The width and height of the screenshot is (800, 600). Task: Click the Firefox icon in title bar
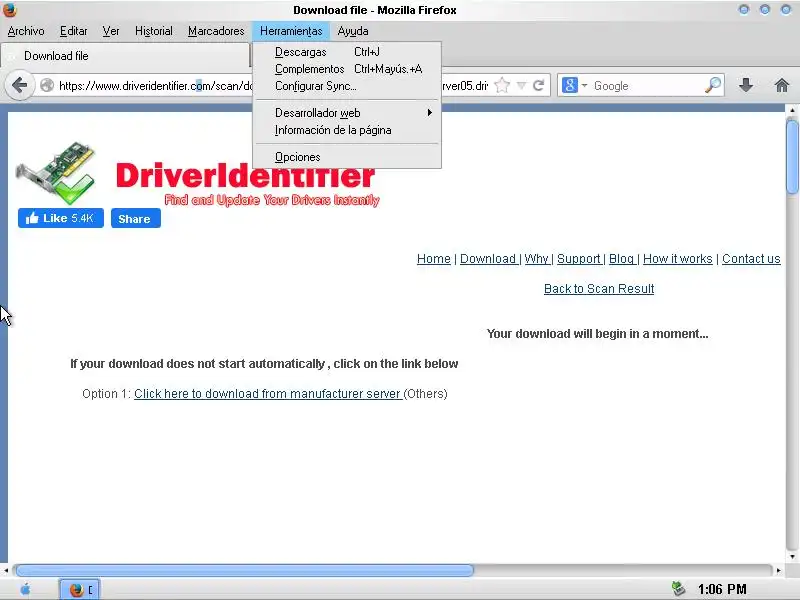tap(10, 10)
